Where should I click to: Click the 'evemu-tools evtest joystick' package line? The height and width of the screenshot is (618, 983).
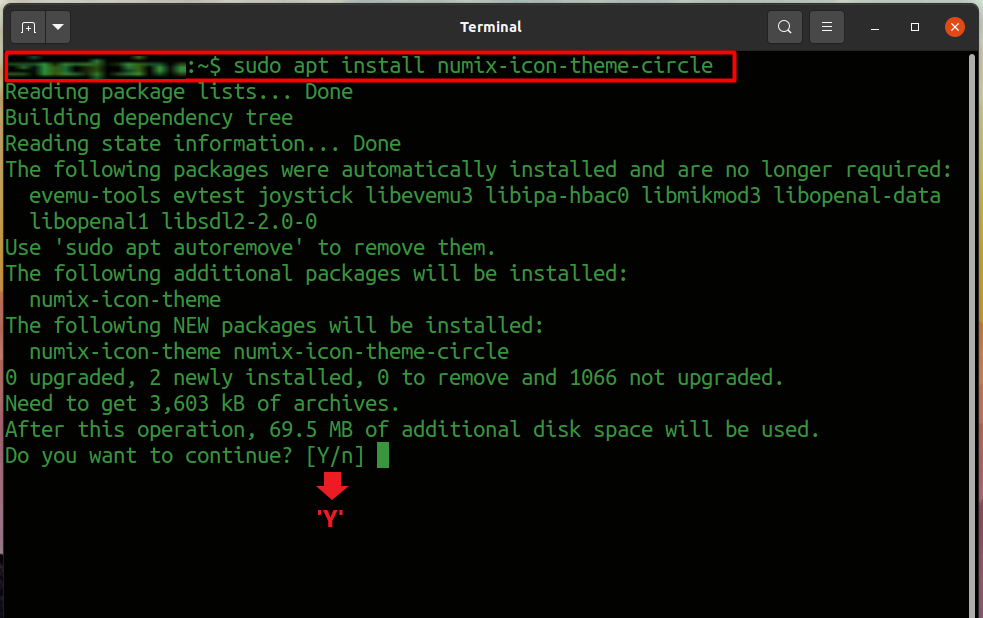click(x=485, y=196)
